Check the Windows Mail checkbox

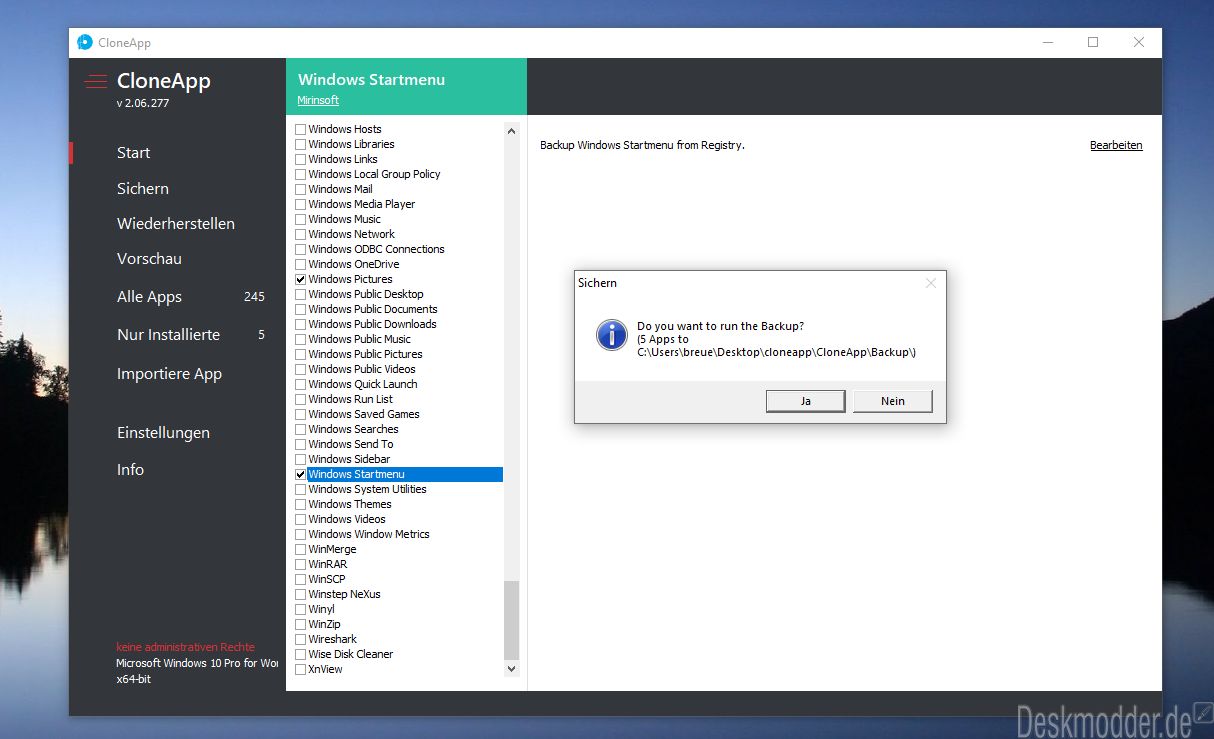pyautogui.click(x=300, y=189)
